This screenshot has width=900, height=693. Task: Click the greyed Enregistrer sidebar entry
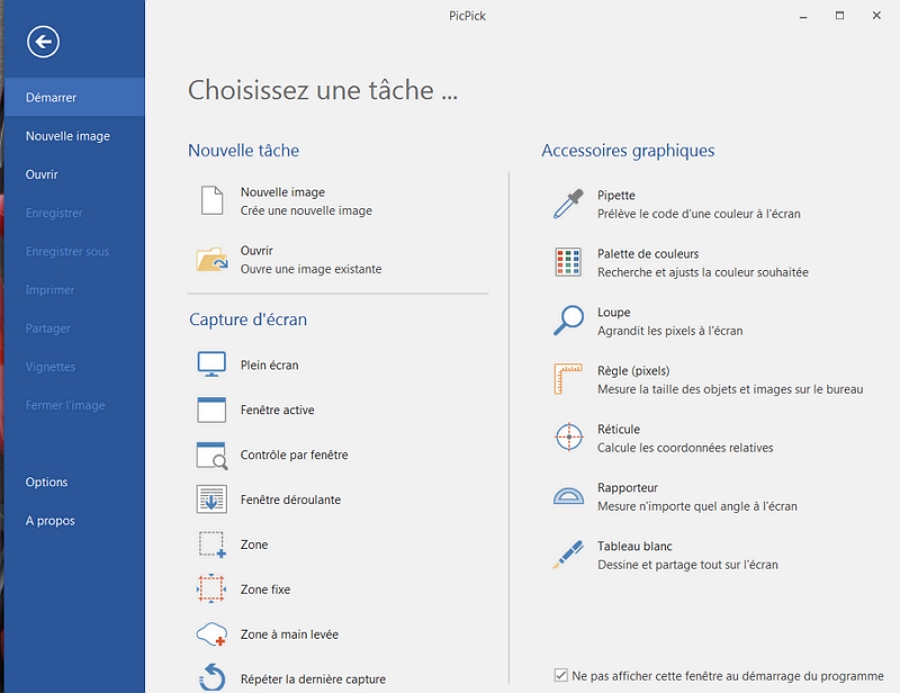pos(74,212)
